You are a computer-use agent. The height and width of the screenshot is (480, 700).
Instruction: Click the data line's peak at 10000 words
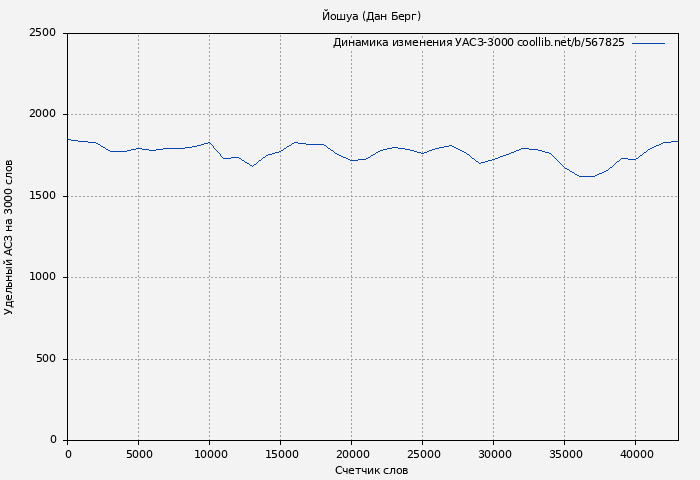tap(209, 143)
